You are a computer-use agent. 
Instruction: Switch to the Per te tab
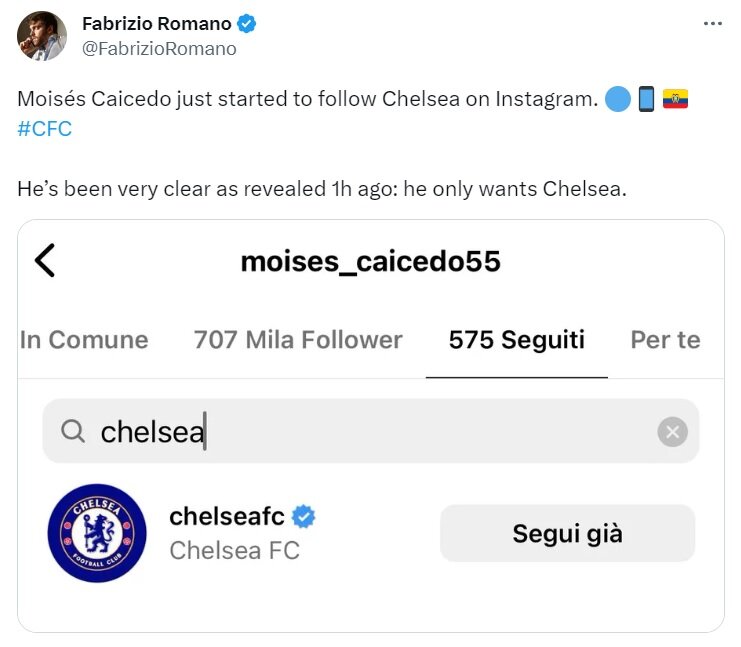pos(665,340)
